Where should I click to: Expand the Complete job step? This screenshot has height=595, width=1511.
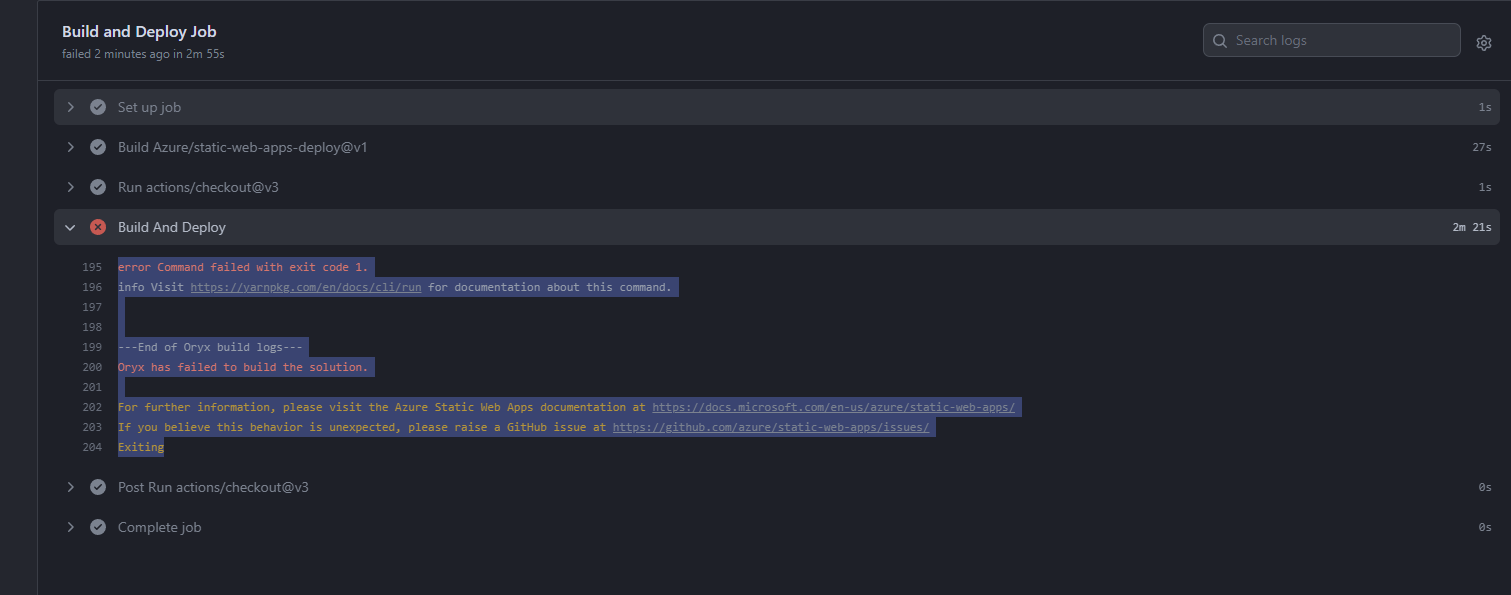coord(70,526)
